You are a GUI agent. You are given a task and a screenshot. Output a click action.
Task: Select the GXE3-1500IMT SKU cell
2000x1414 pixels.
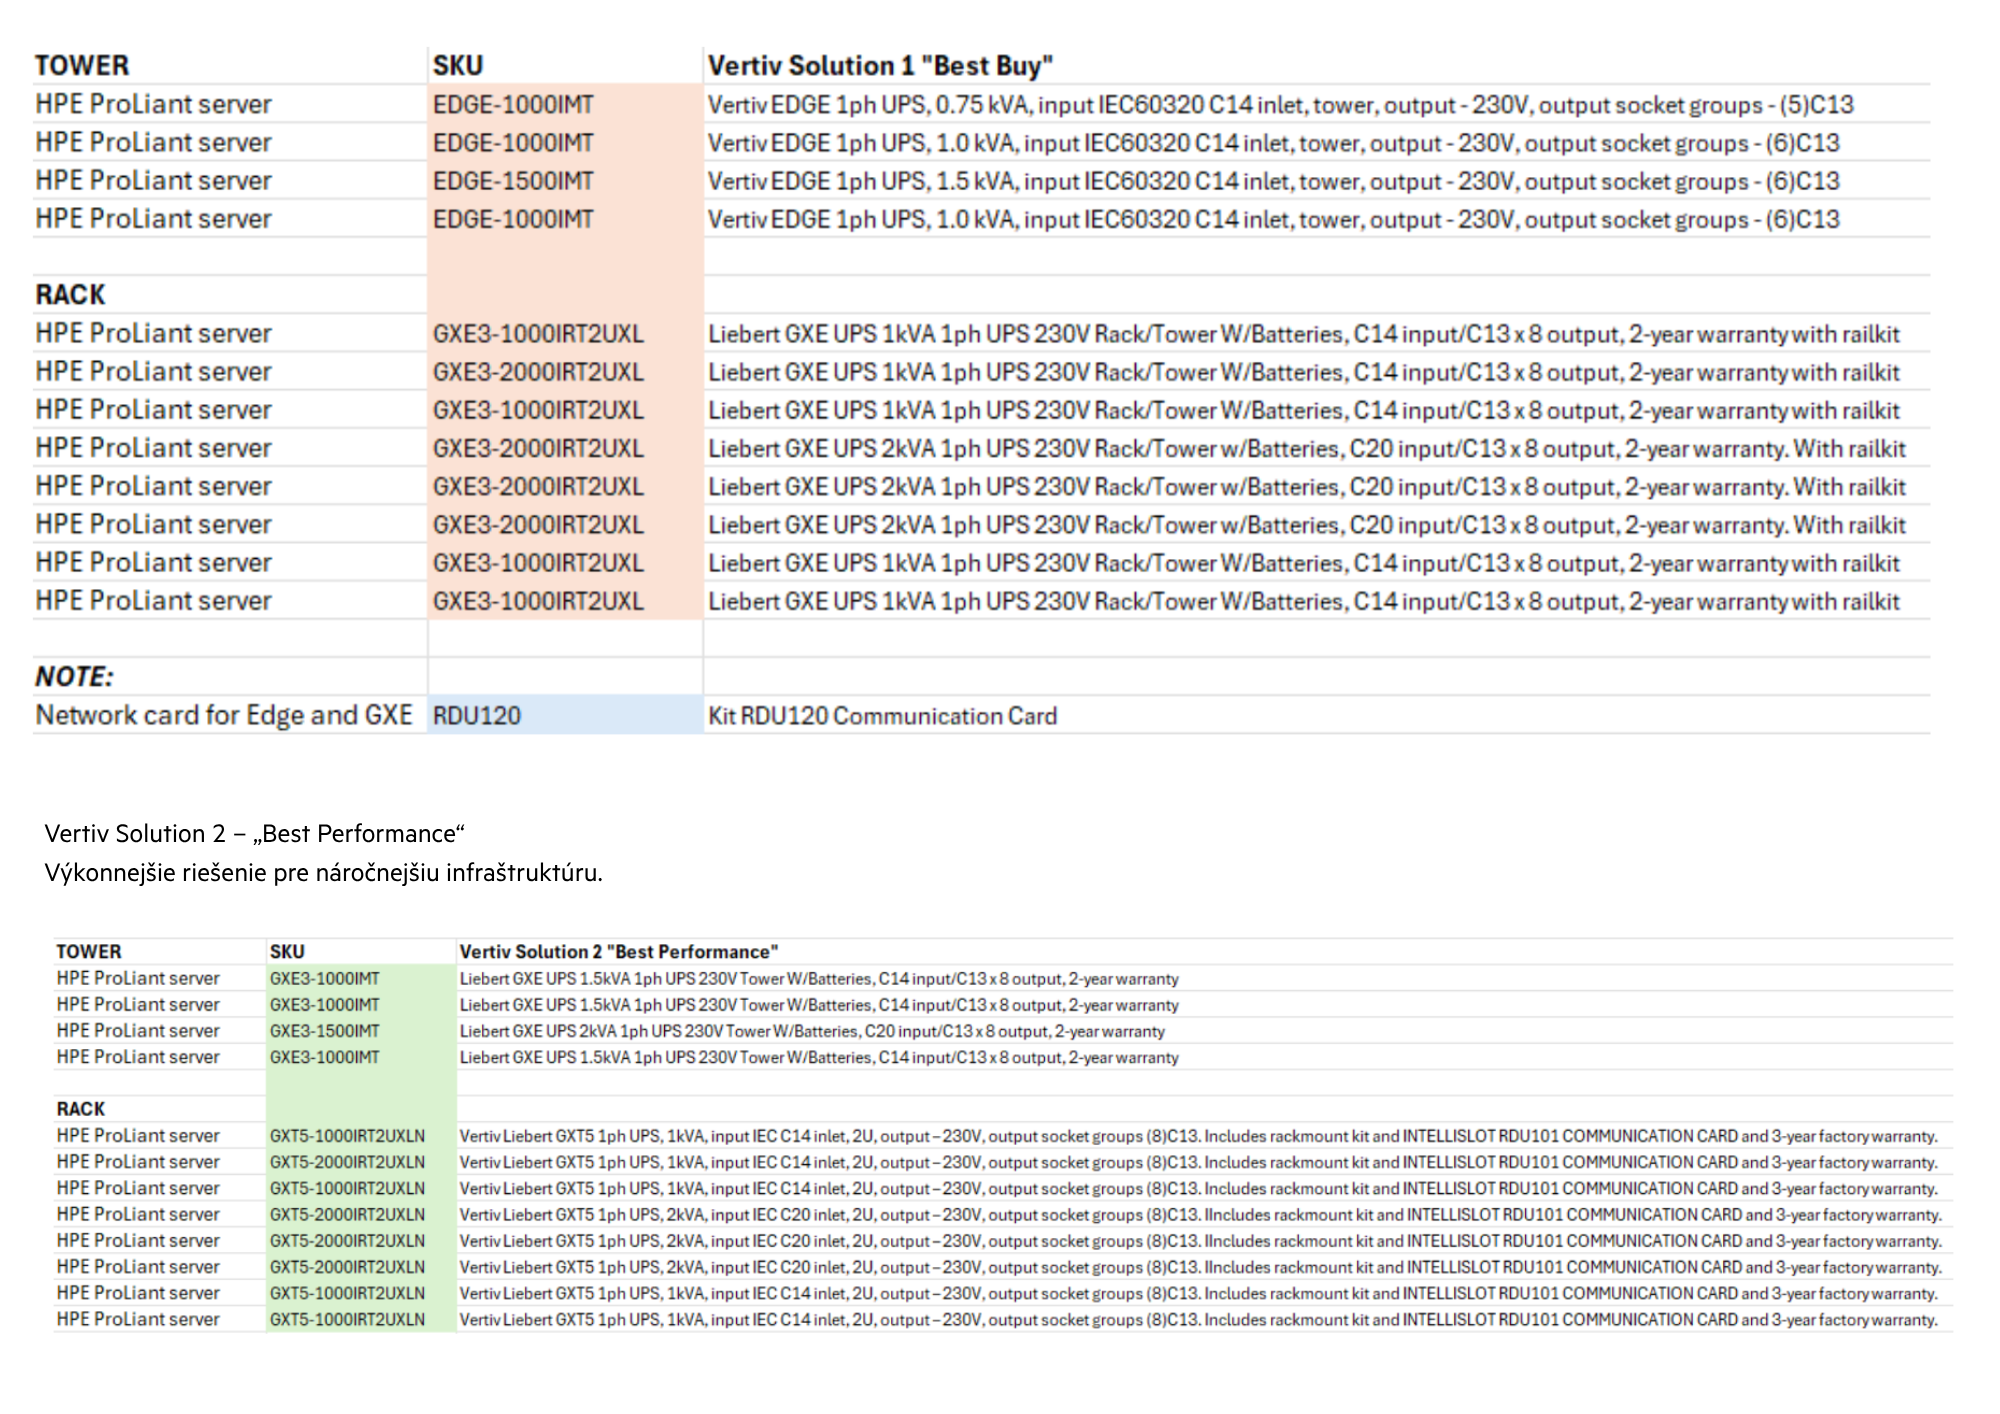point(324,1031)
